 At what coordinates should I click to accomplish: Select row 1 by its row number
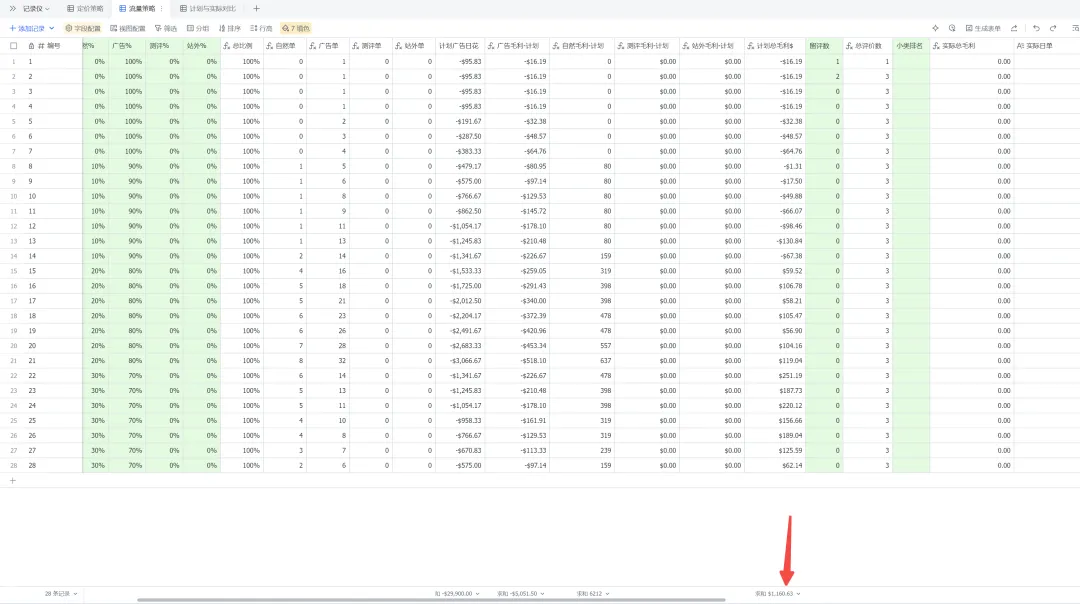click(x=13, y=61)
